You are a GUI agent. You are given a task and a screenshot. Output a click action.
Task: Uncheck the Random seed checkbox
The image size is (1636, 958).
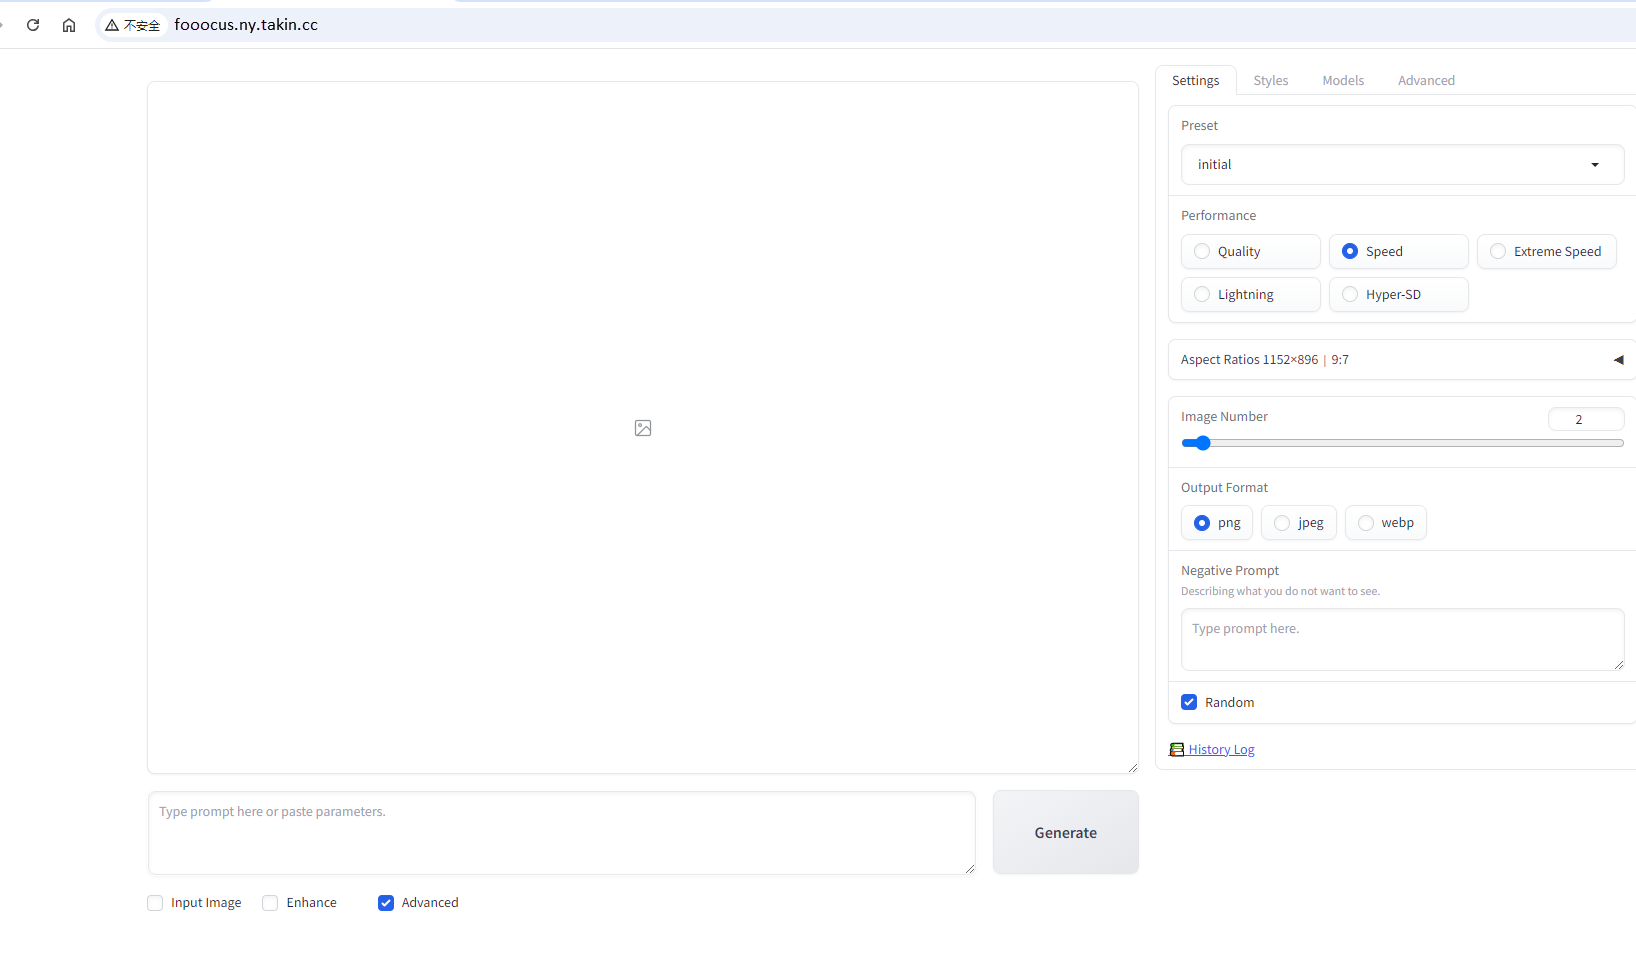click(x=1189, y=703)
